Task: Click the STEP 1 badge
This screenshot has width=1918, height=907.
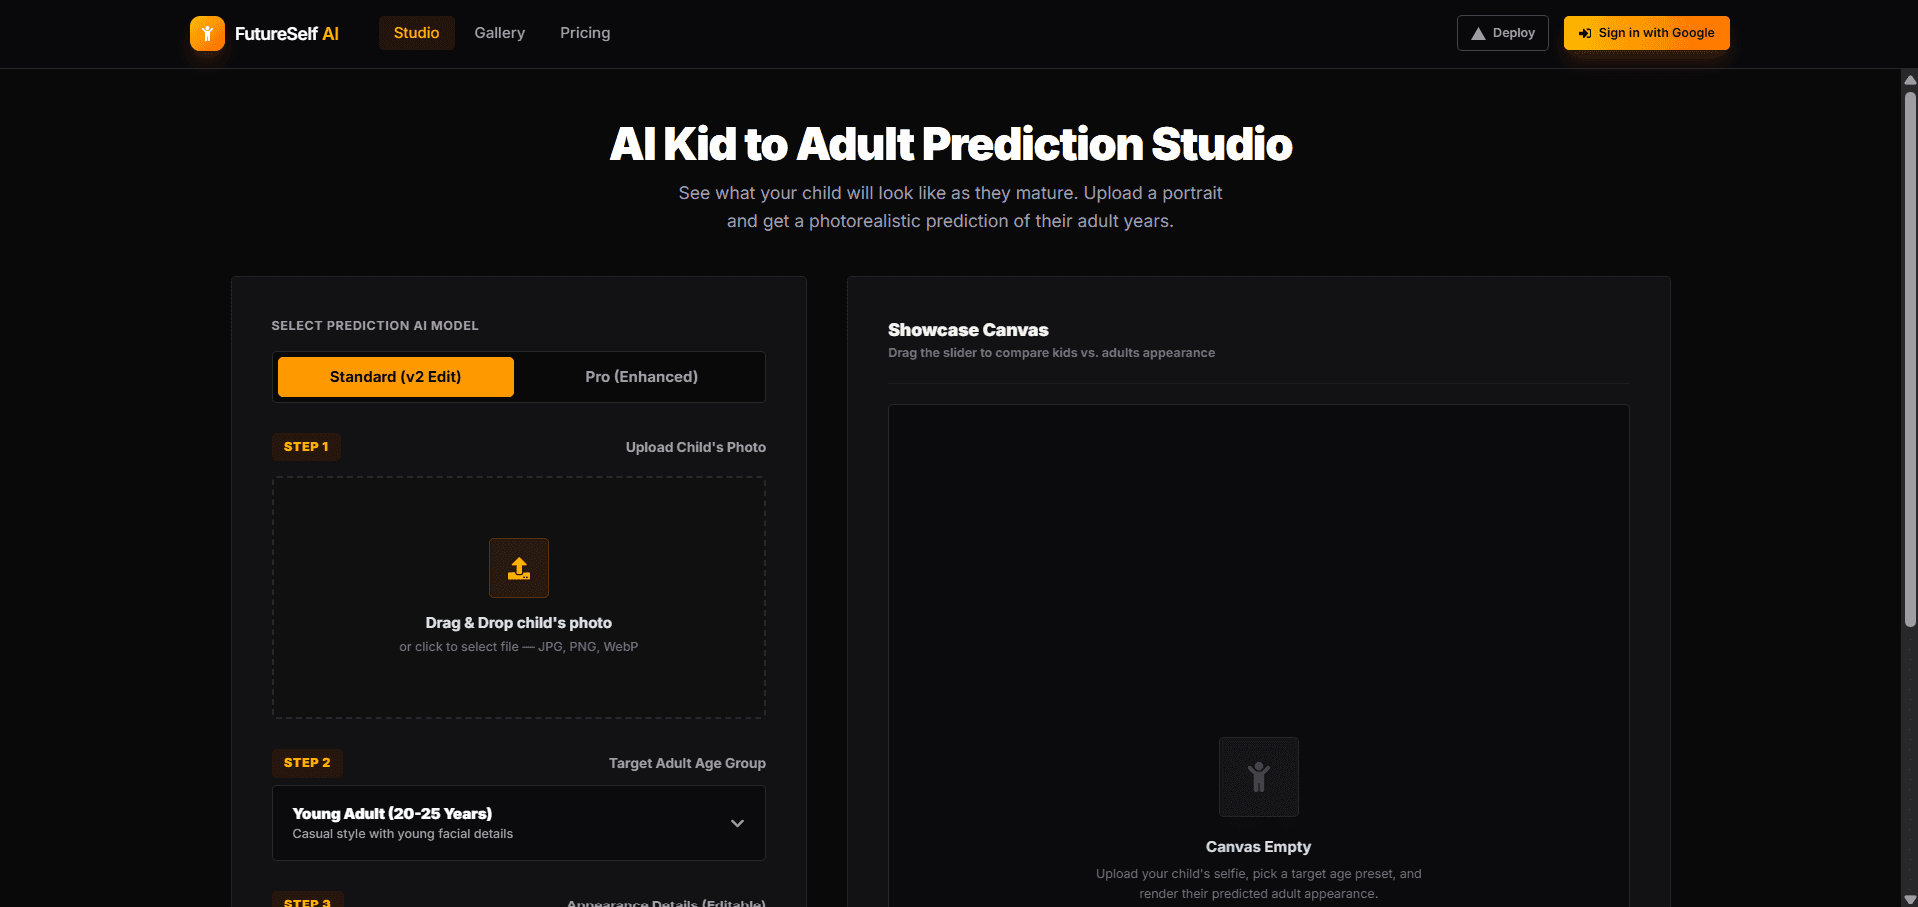Action: pyautogui.click(x=306, y=447)
